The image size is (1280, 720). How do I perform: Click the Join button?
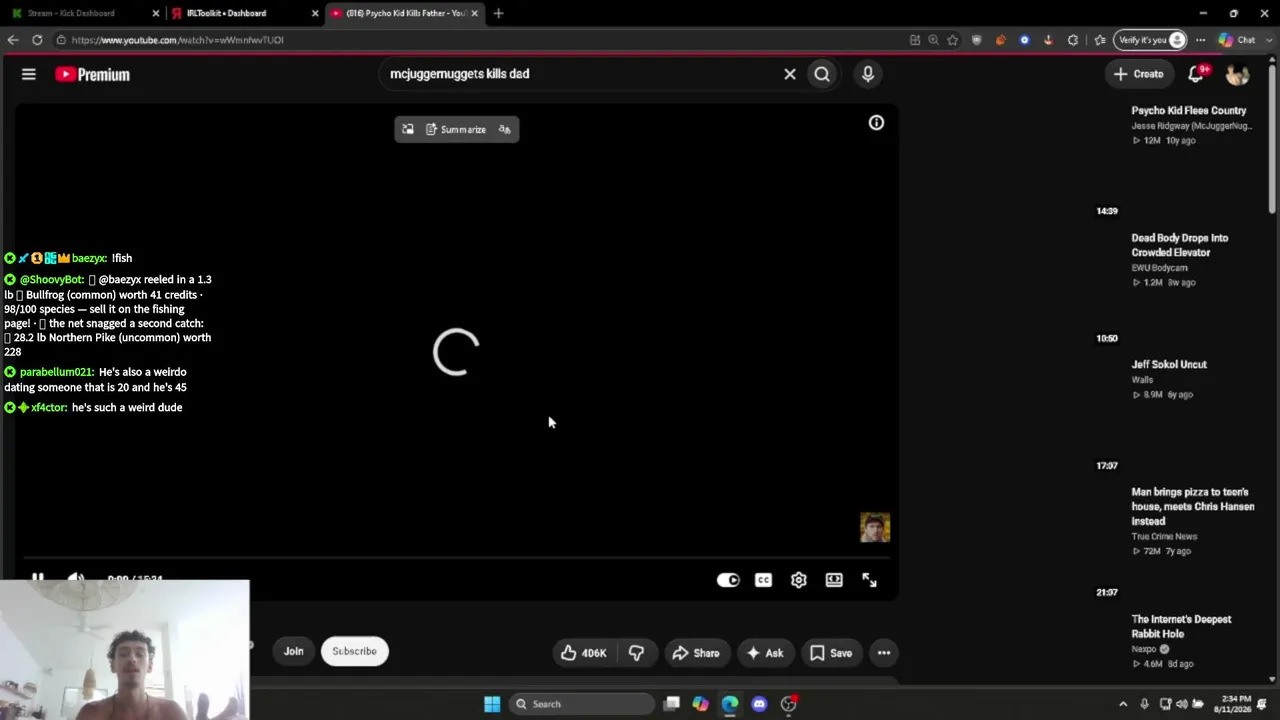click(293, 651)
